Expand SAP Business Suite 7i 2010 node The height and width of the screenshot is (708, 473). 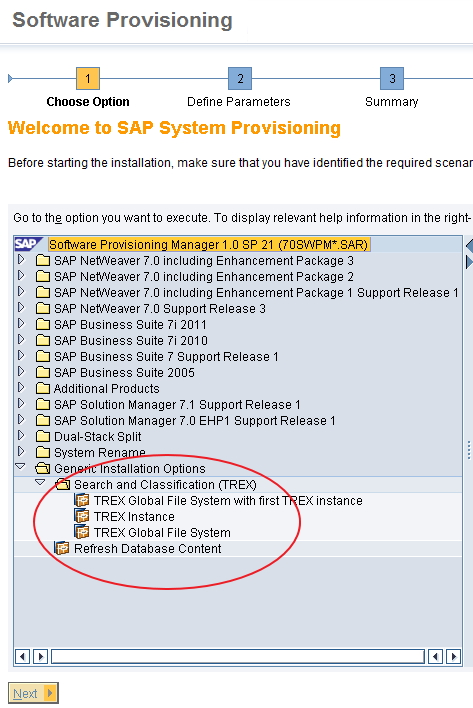21,340
